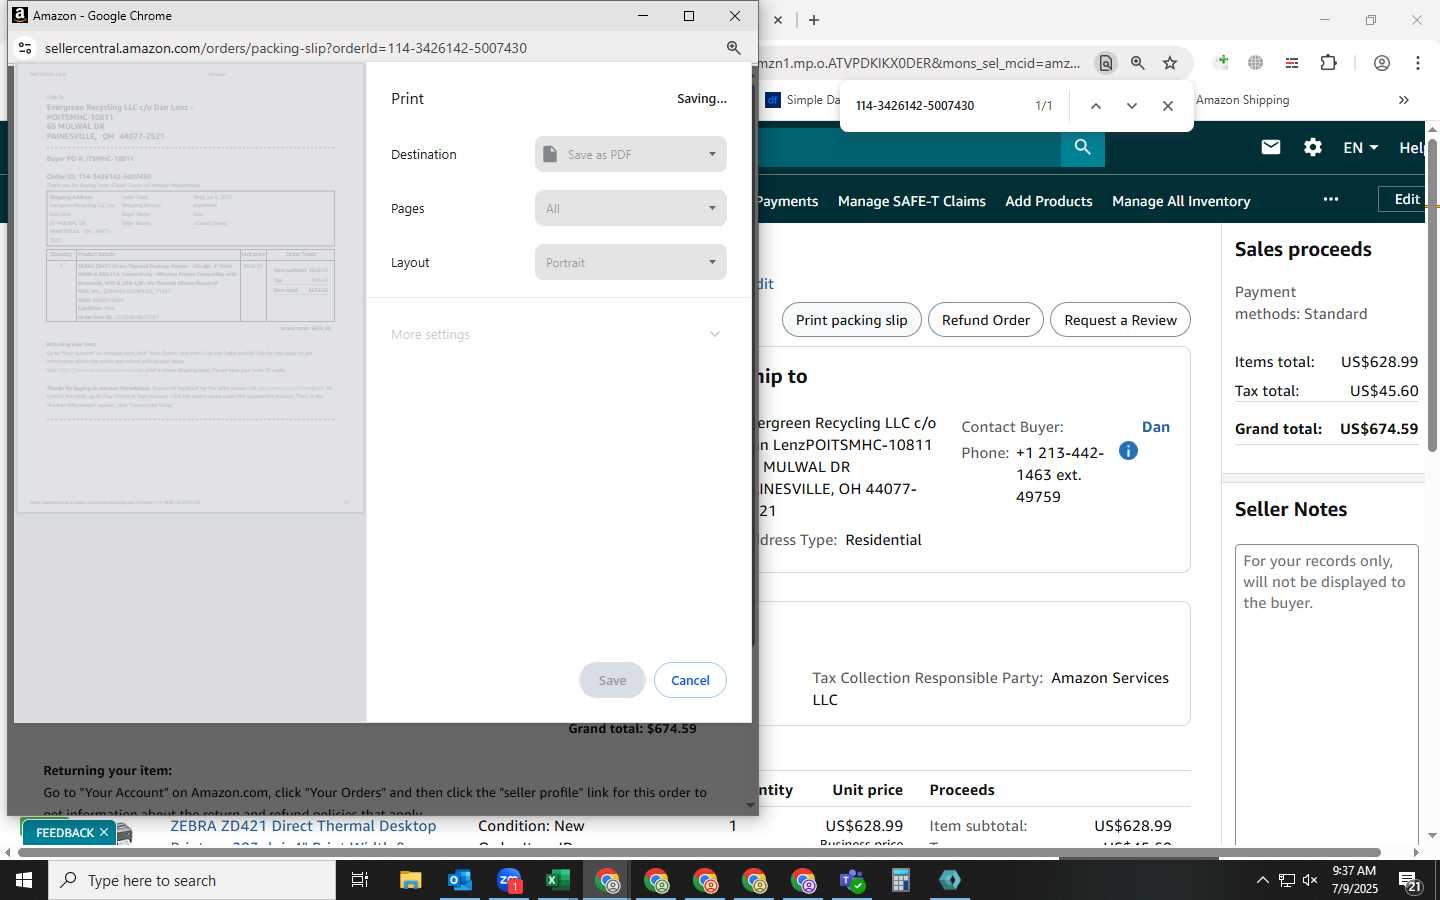
Task: Click the Amazon favicon in popup title bar
Action: tap(20, 15)
